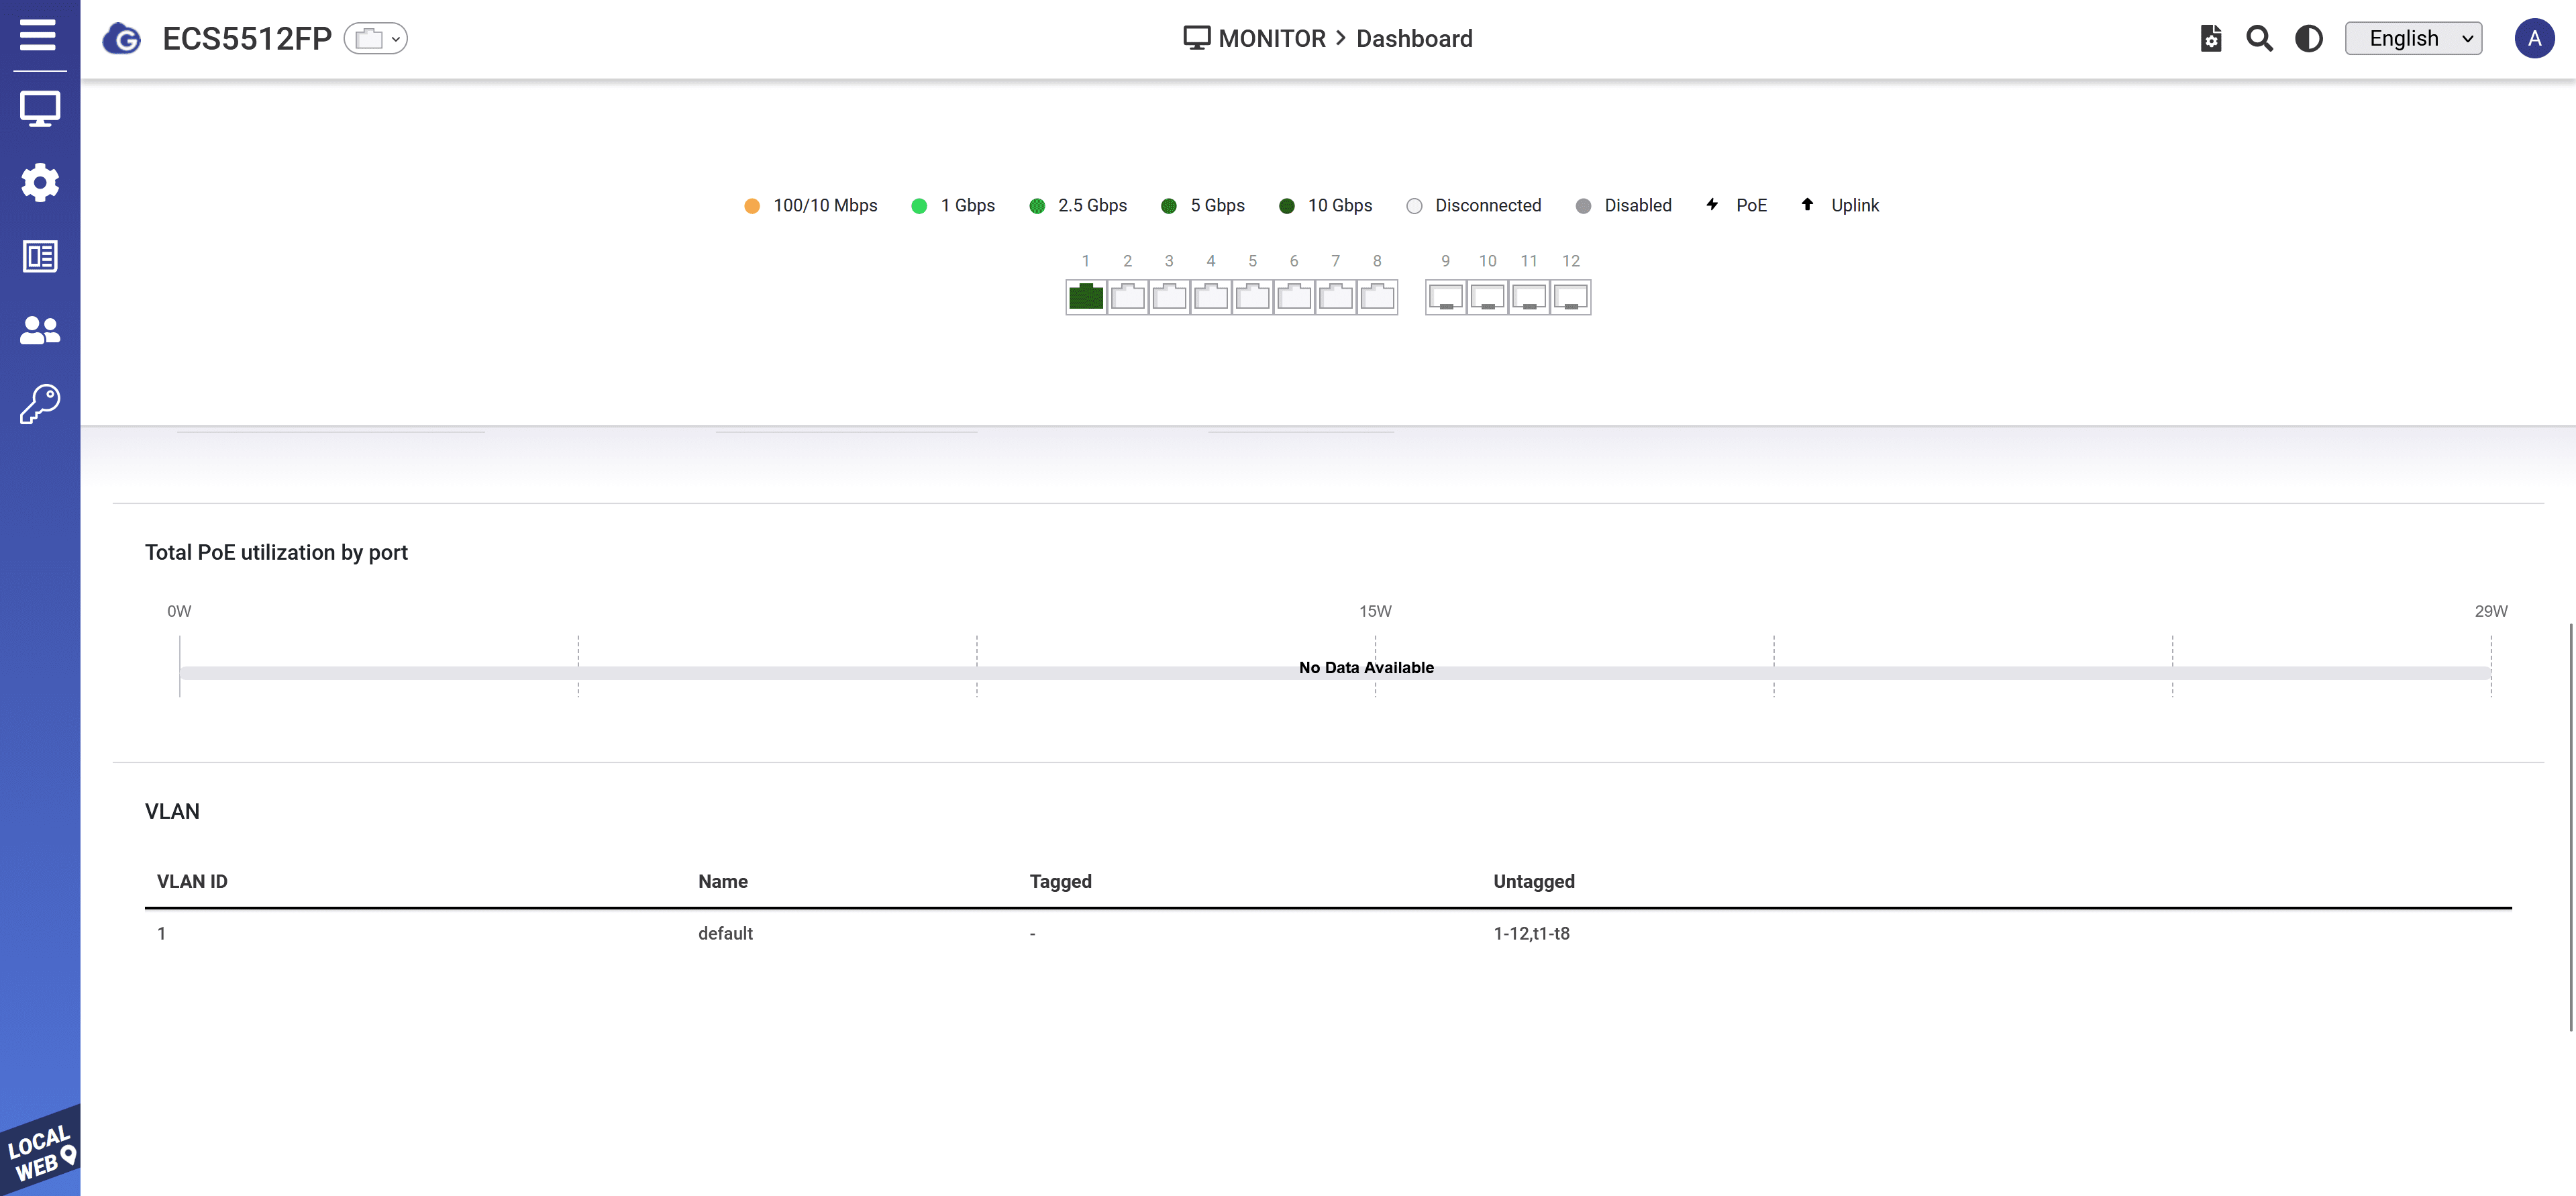Open the key tools sidebar icon

pyautogui.click(x=40, y=404)
